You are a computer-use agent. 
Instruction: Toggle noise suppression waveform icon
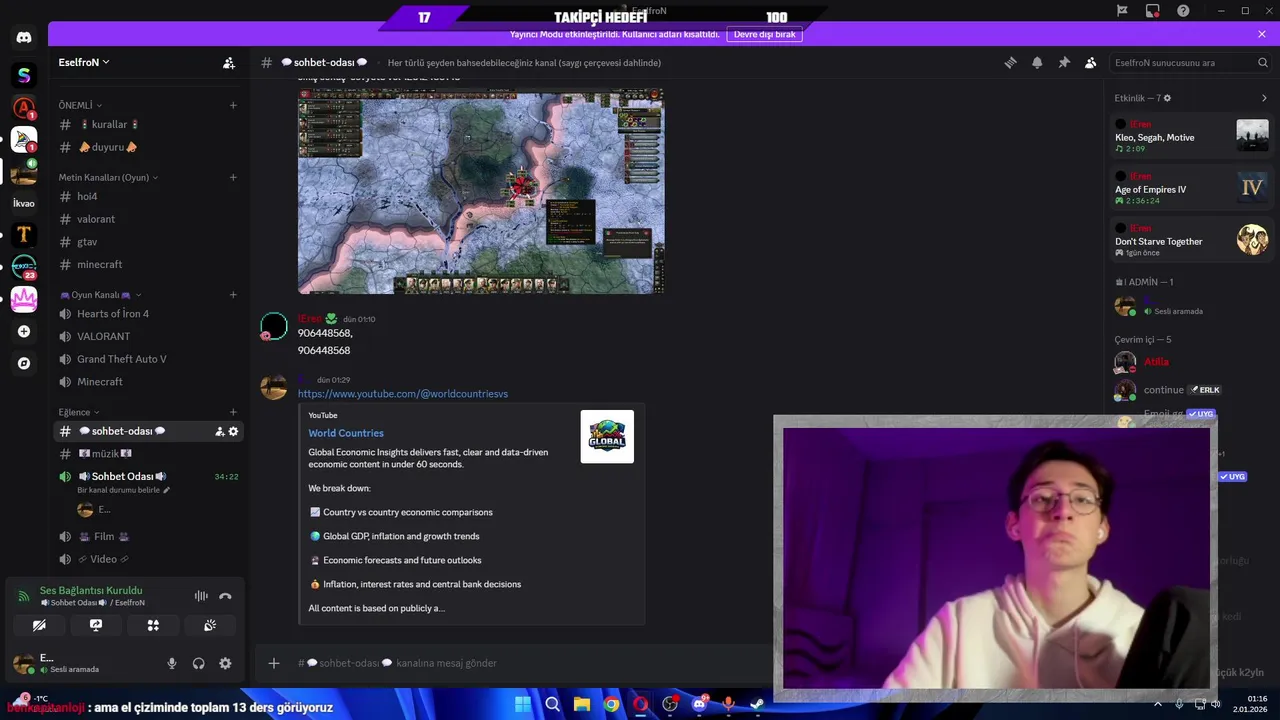[201, 596]
